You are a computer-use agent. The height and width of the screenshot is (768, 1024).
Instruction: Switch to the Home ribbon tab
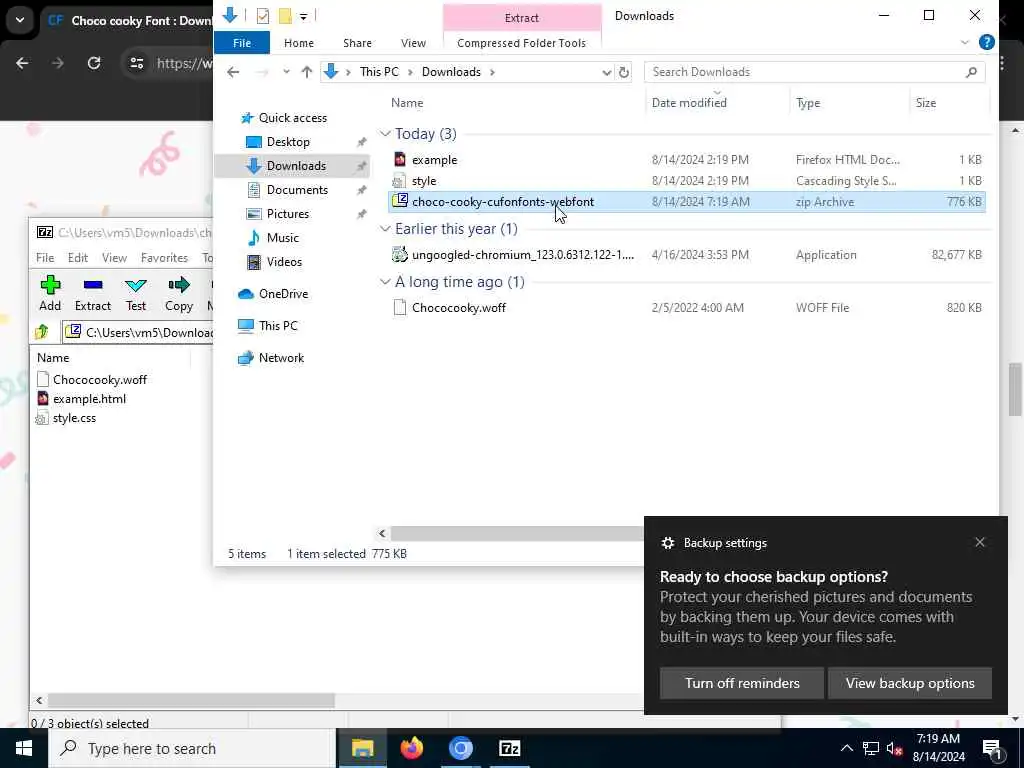pyautogui.click(x=299, y=42)
